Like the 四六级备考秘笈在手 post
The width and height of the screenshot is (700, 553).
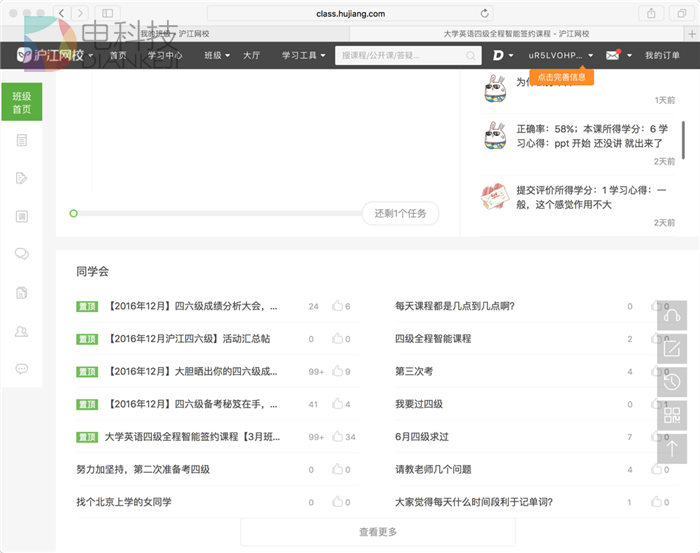click(338, 404)
